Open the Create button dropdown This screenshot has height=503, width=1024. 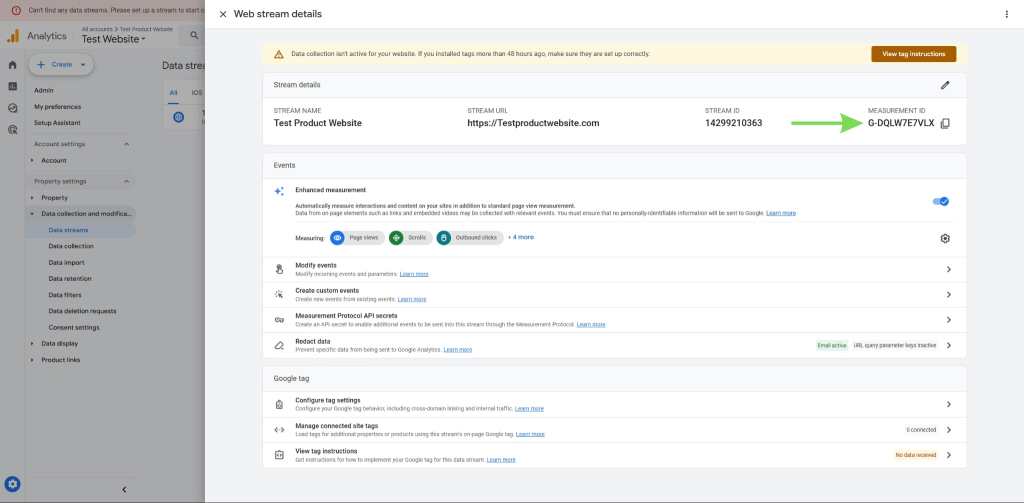point(83,65)
